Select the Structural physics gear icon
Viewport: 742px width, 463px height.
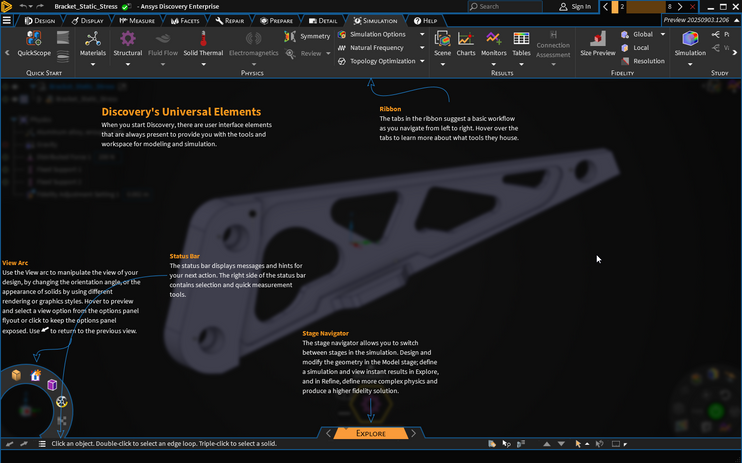pos(127,39)
